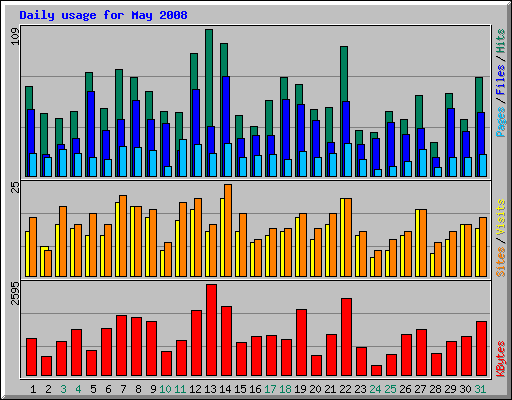Click the yellow Sites bar for day 27
This screenshot has width=512, height=400.
418,243
